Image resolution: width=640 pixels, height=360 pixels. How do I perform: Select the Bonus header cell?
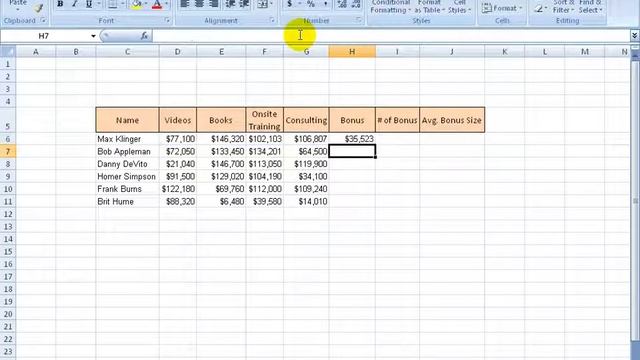point(352,120)
